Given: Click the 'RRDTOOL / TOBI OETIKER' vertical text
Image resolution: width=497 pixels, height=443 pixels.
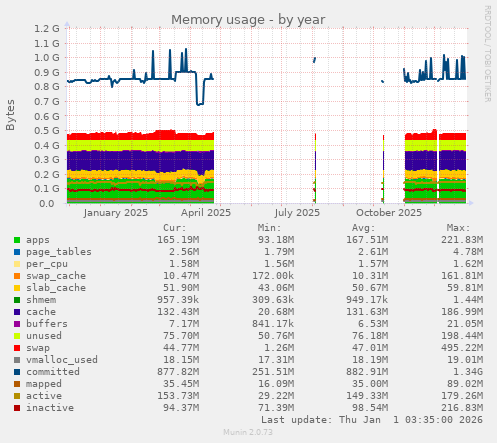Looking at the screenshot, I should tap(488, 53).
